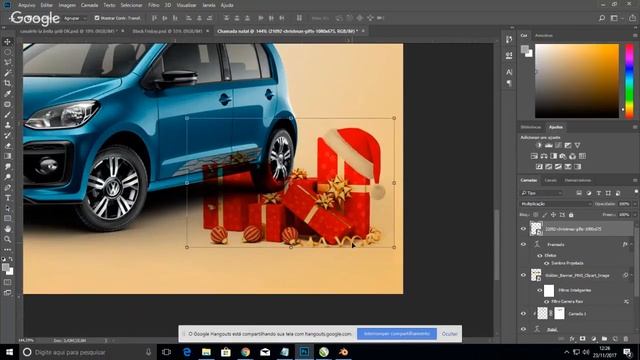Open Blender from the taskbar
This screenshot has width=640, height=360.
coord(343,352)
